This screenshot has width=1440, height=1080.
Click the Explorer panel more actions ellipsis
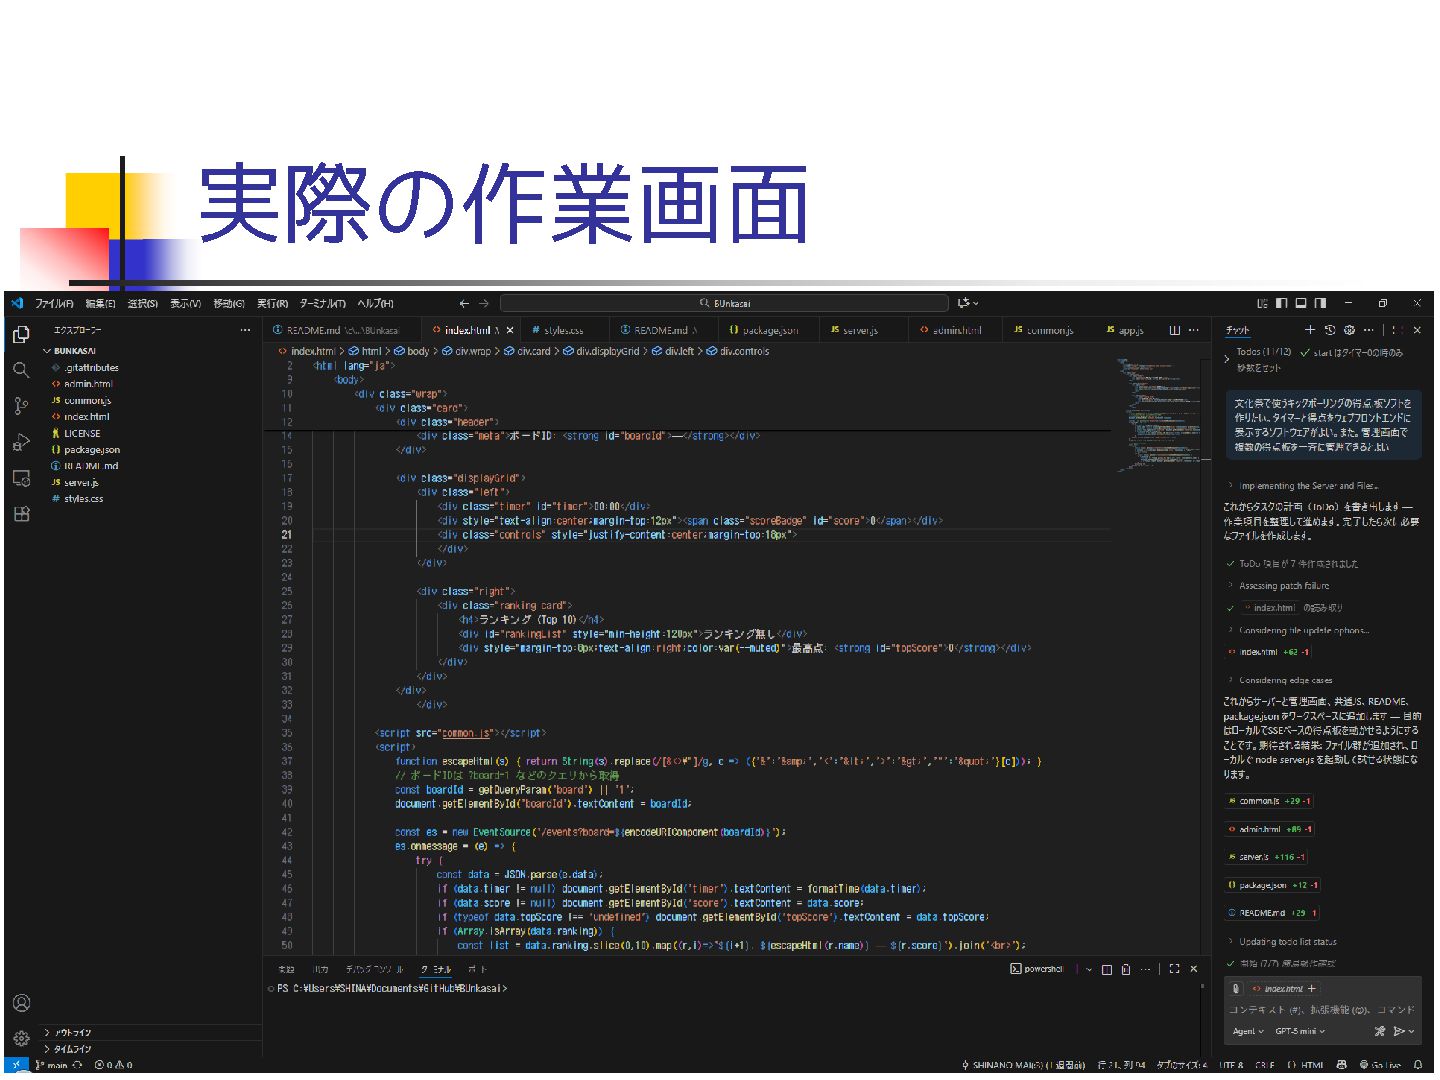[245, 330]
